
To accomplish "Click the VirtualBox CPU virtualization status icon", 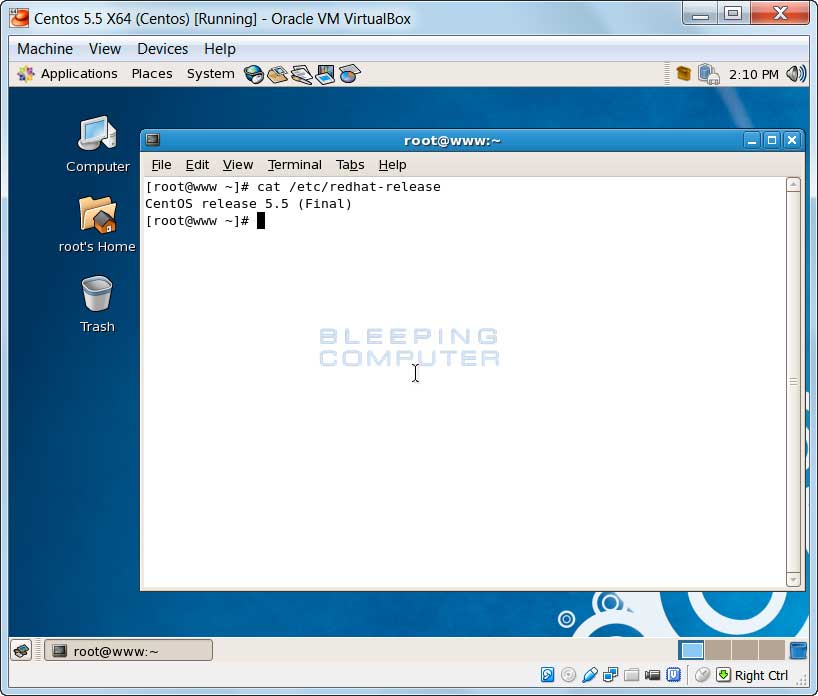I will tap(673, 675).
